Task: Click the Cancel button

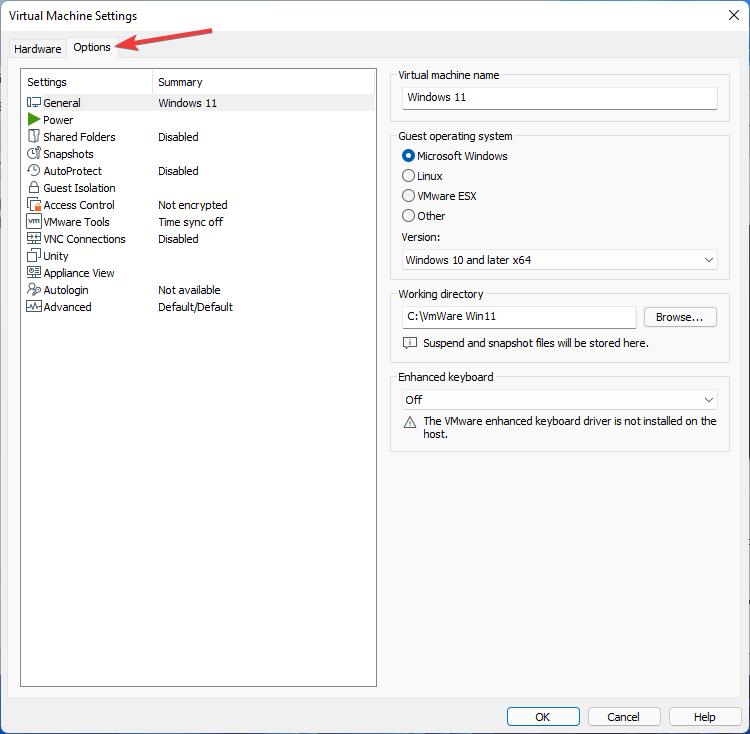Action: tap(623, 717)
